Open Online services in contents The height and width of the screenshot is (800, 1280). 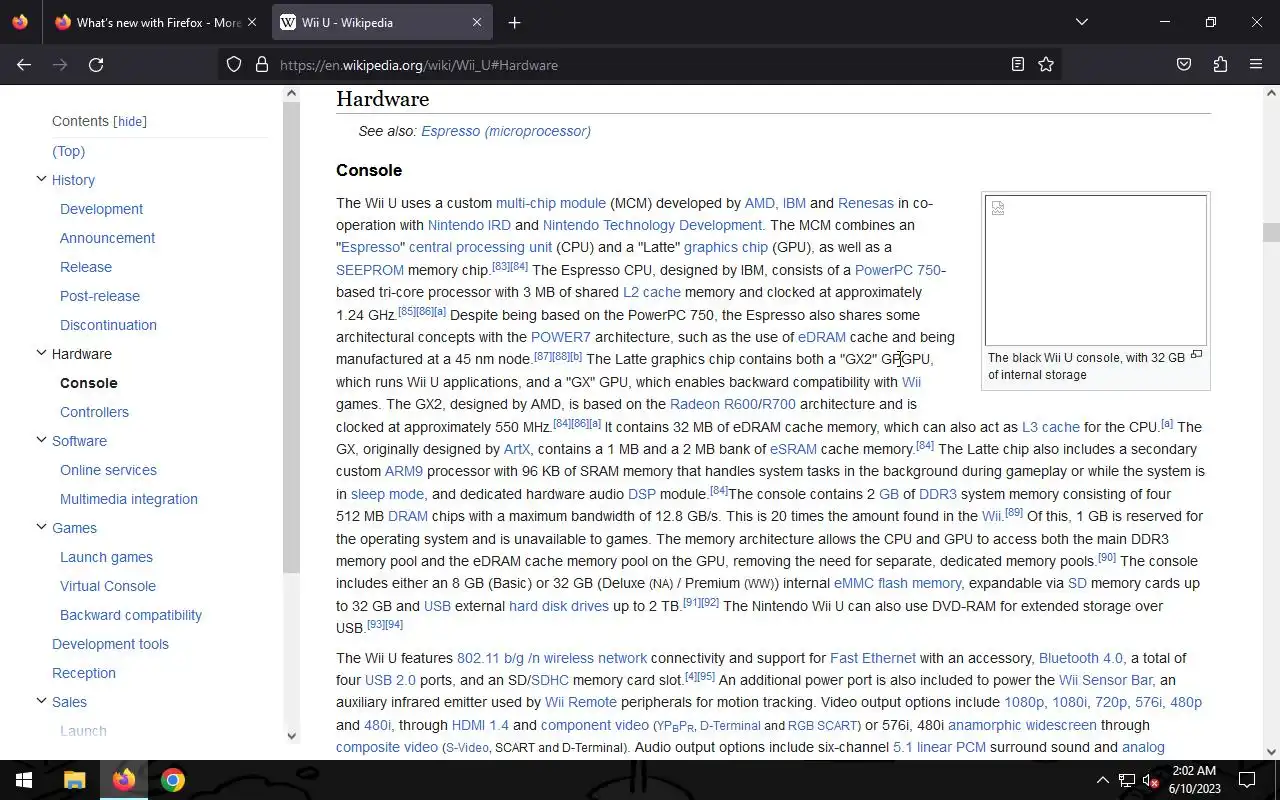(108, 470)
